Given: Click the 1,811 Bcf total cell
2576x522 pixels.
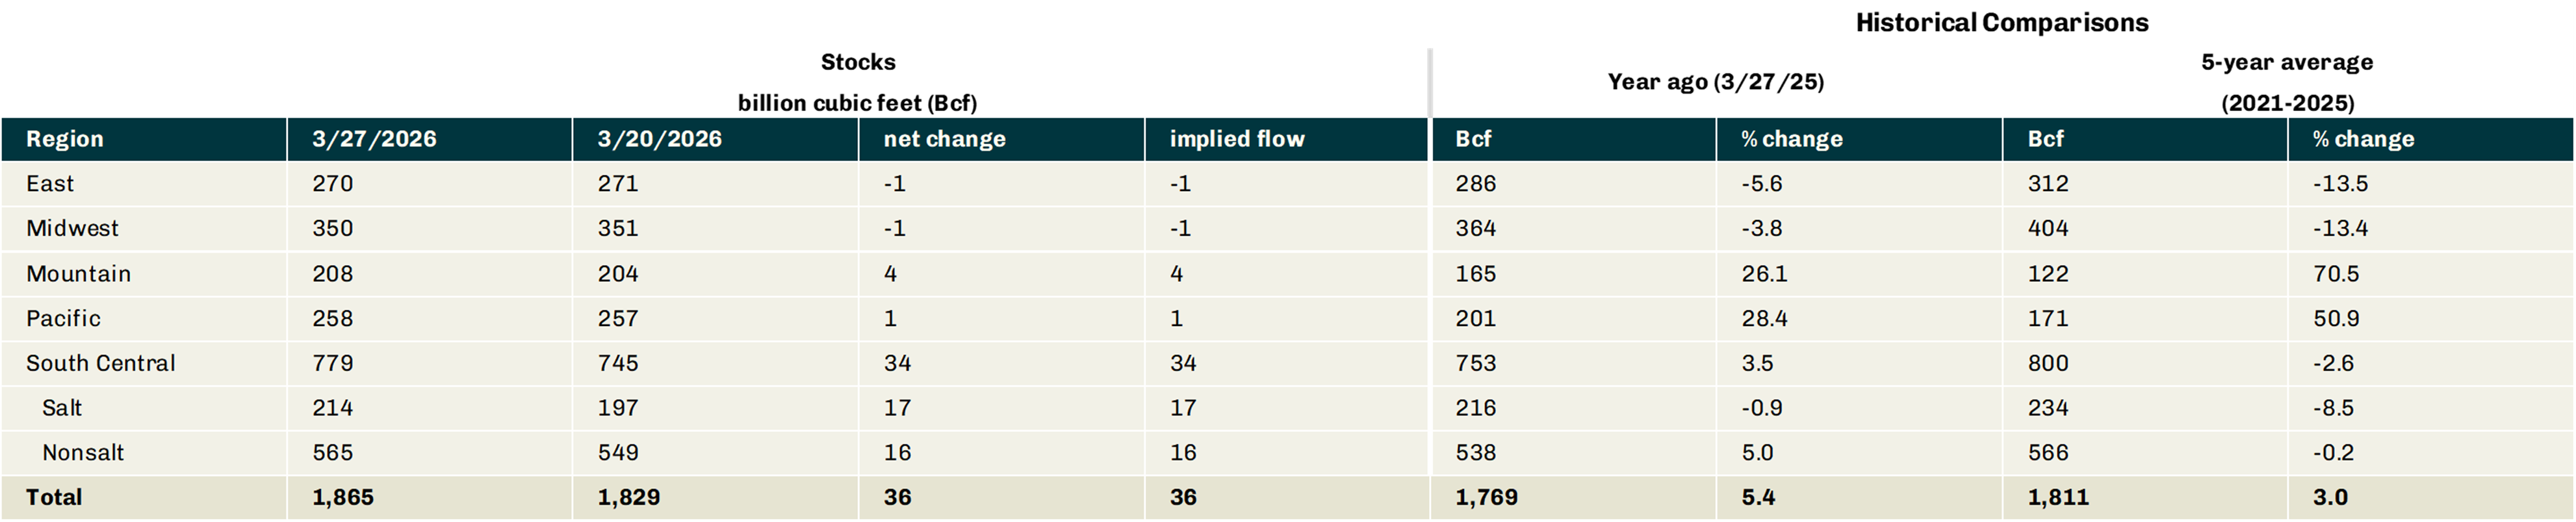Looking at the screenshot, I should pyautogui.click(x=2058, y=497).
